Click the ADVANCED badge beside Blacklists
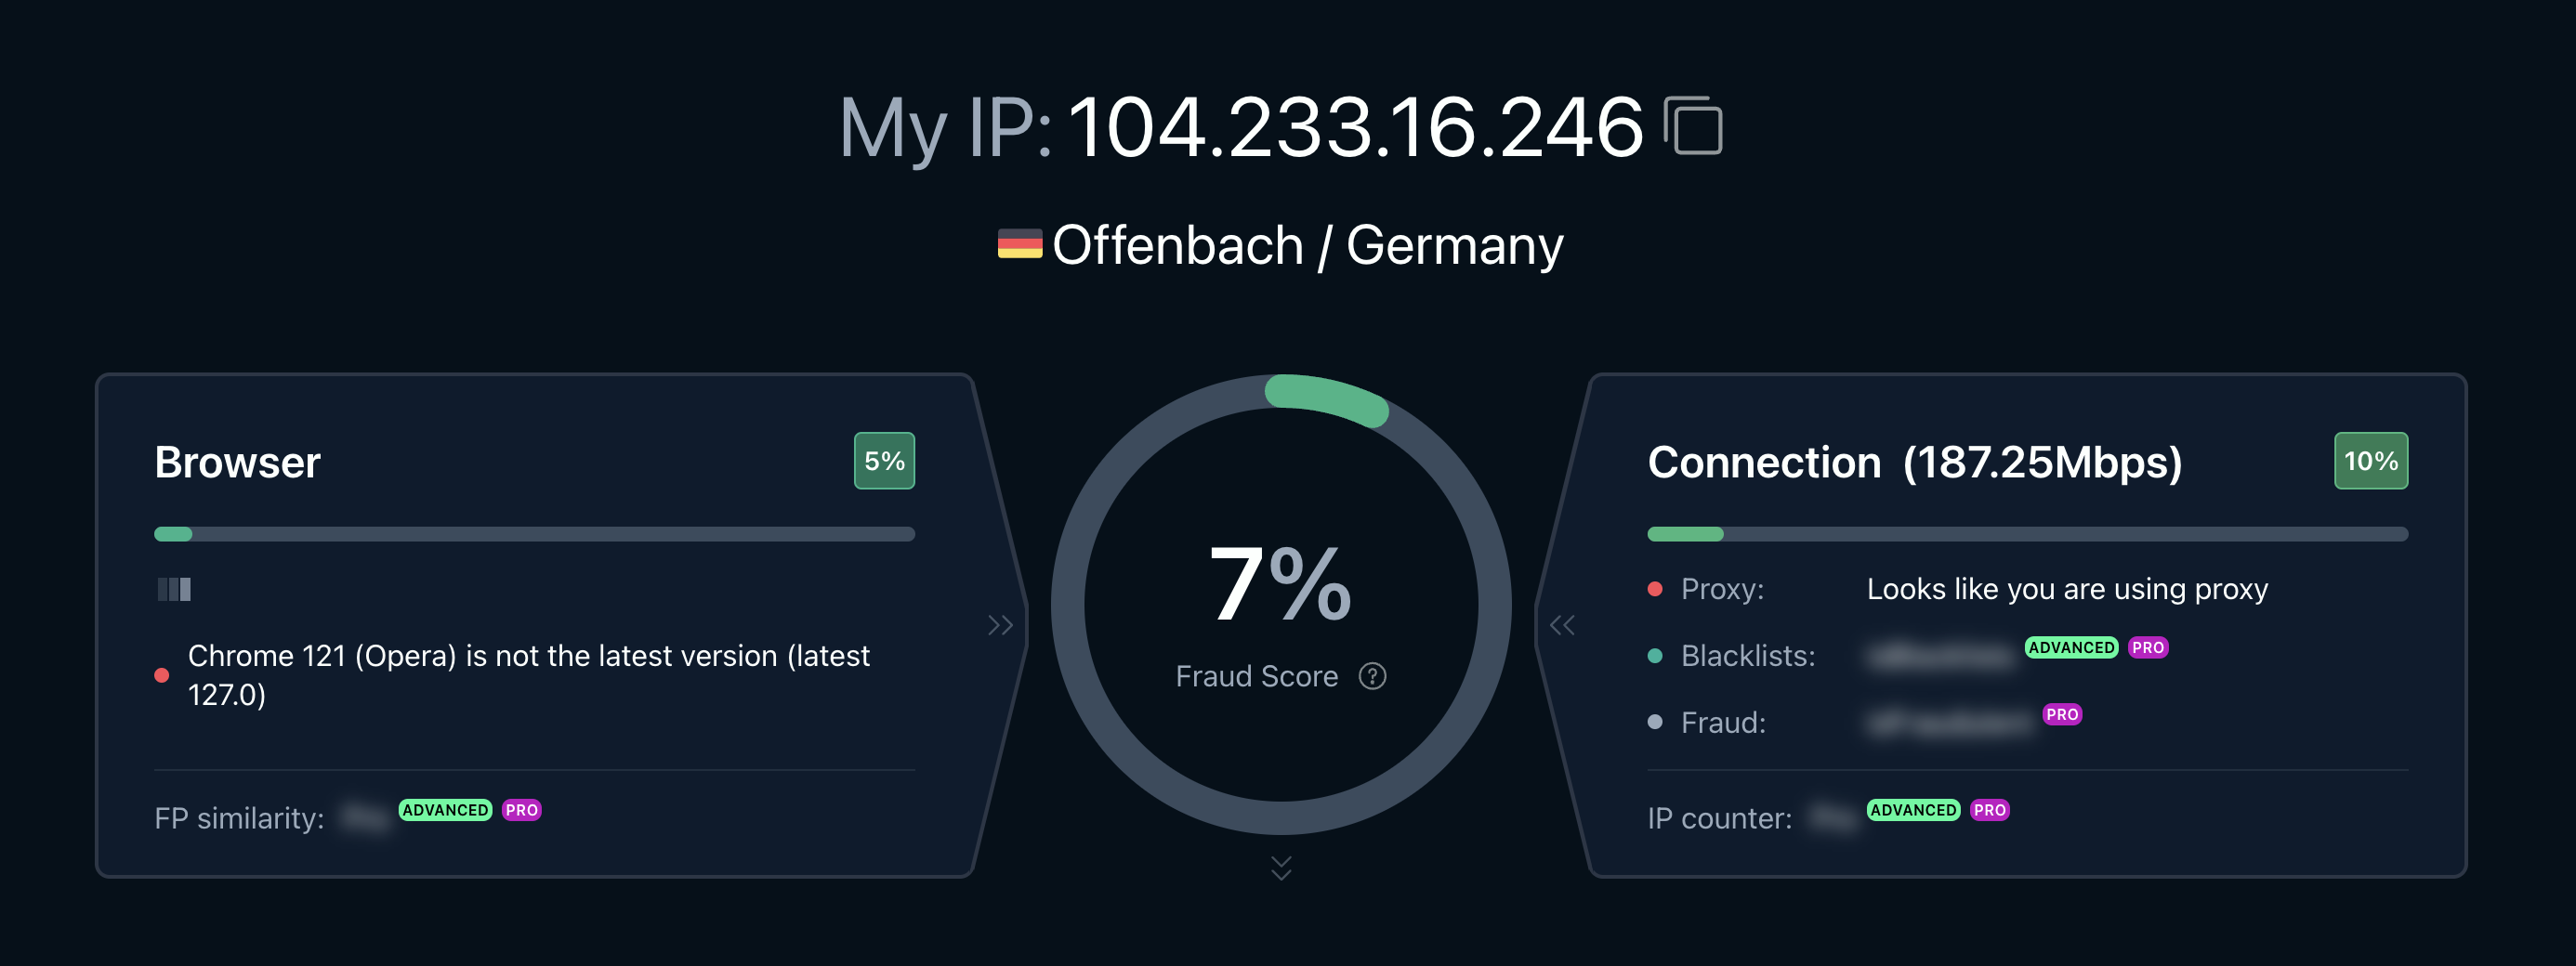This screenshot has height=966, width=2576. pyautogui.click(x=2071, y=647)
